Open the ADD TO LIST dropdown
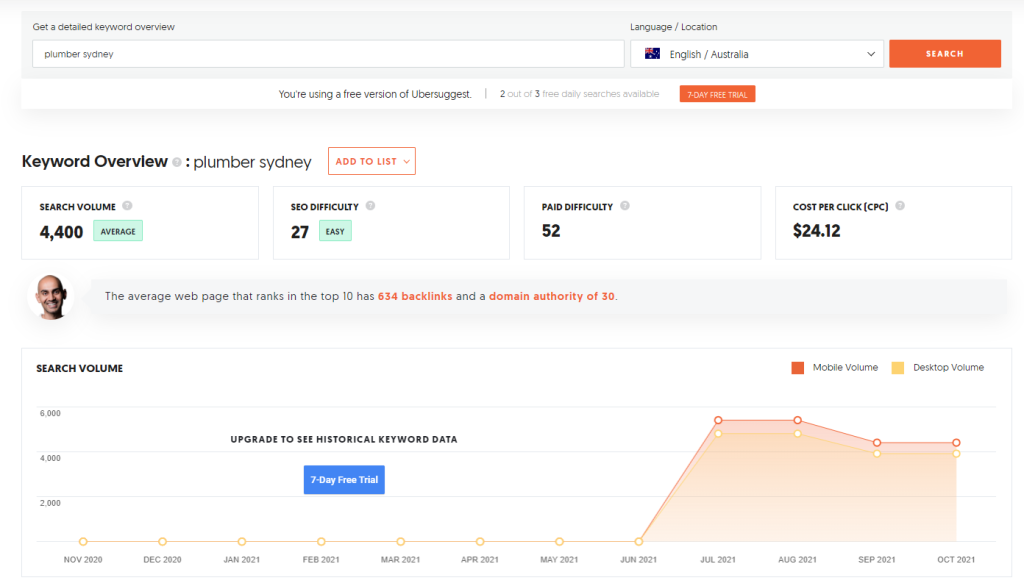 click(x=372, y=161)
